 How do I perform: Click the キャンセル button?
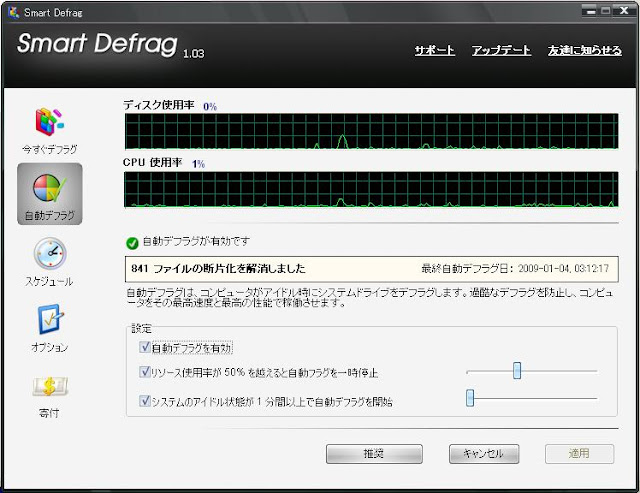coord(484,454)
